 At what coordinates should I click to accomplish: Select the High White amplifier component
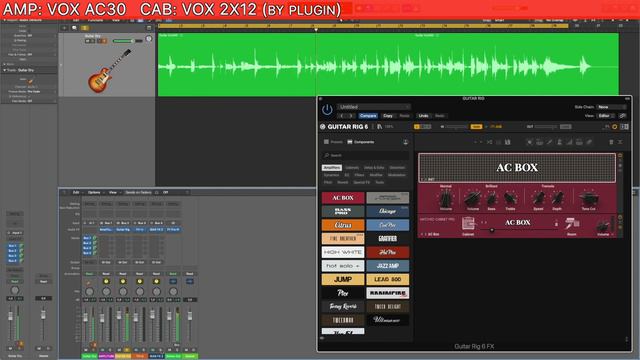[343, 252]
